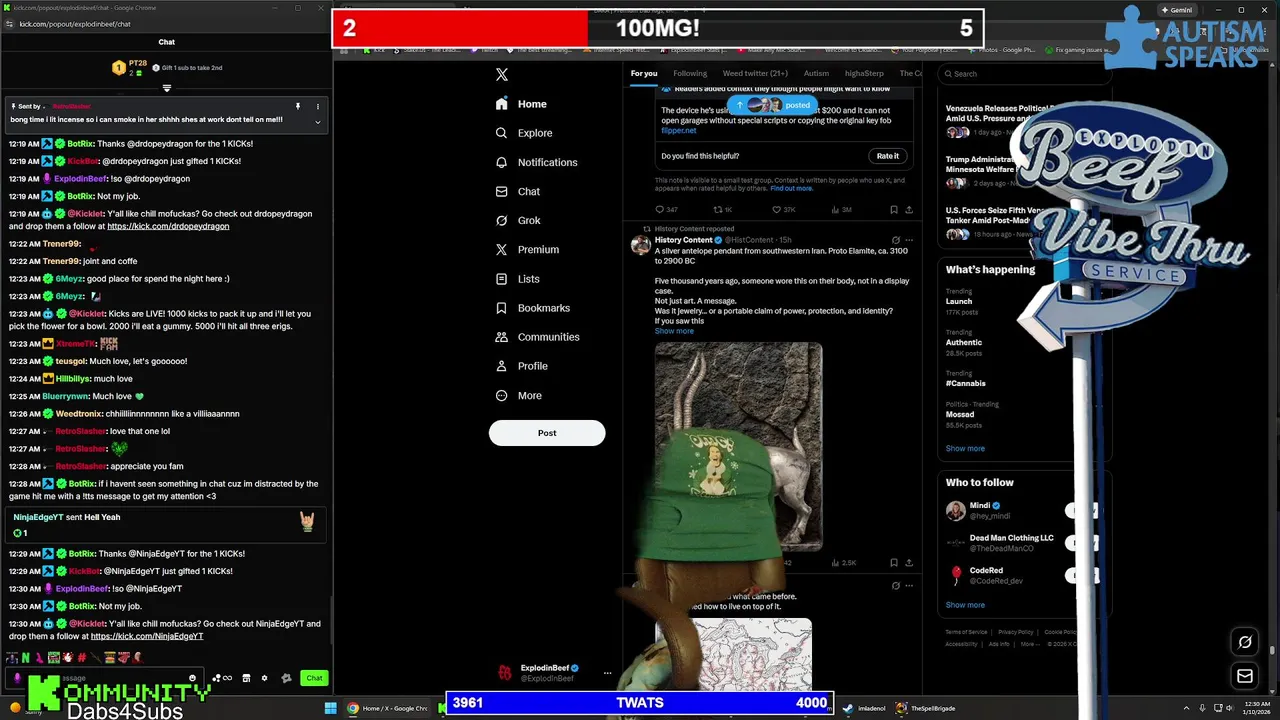Open Bookmarks in the X sidebar

point(533,308)
